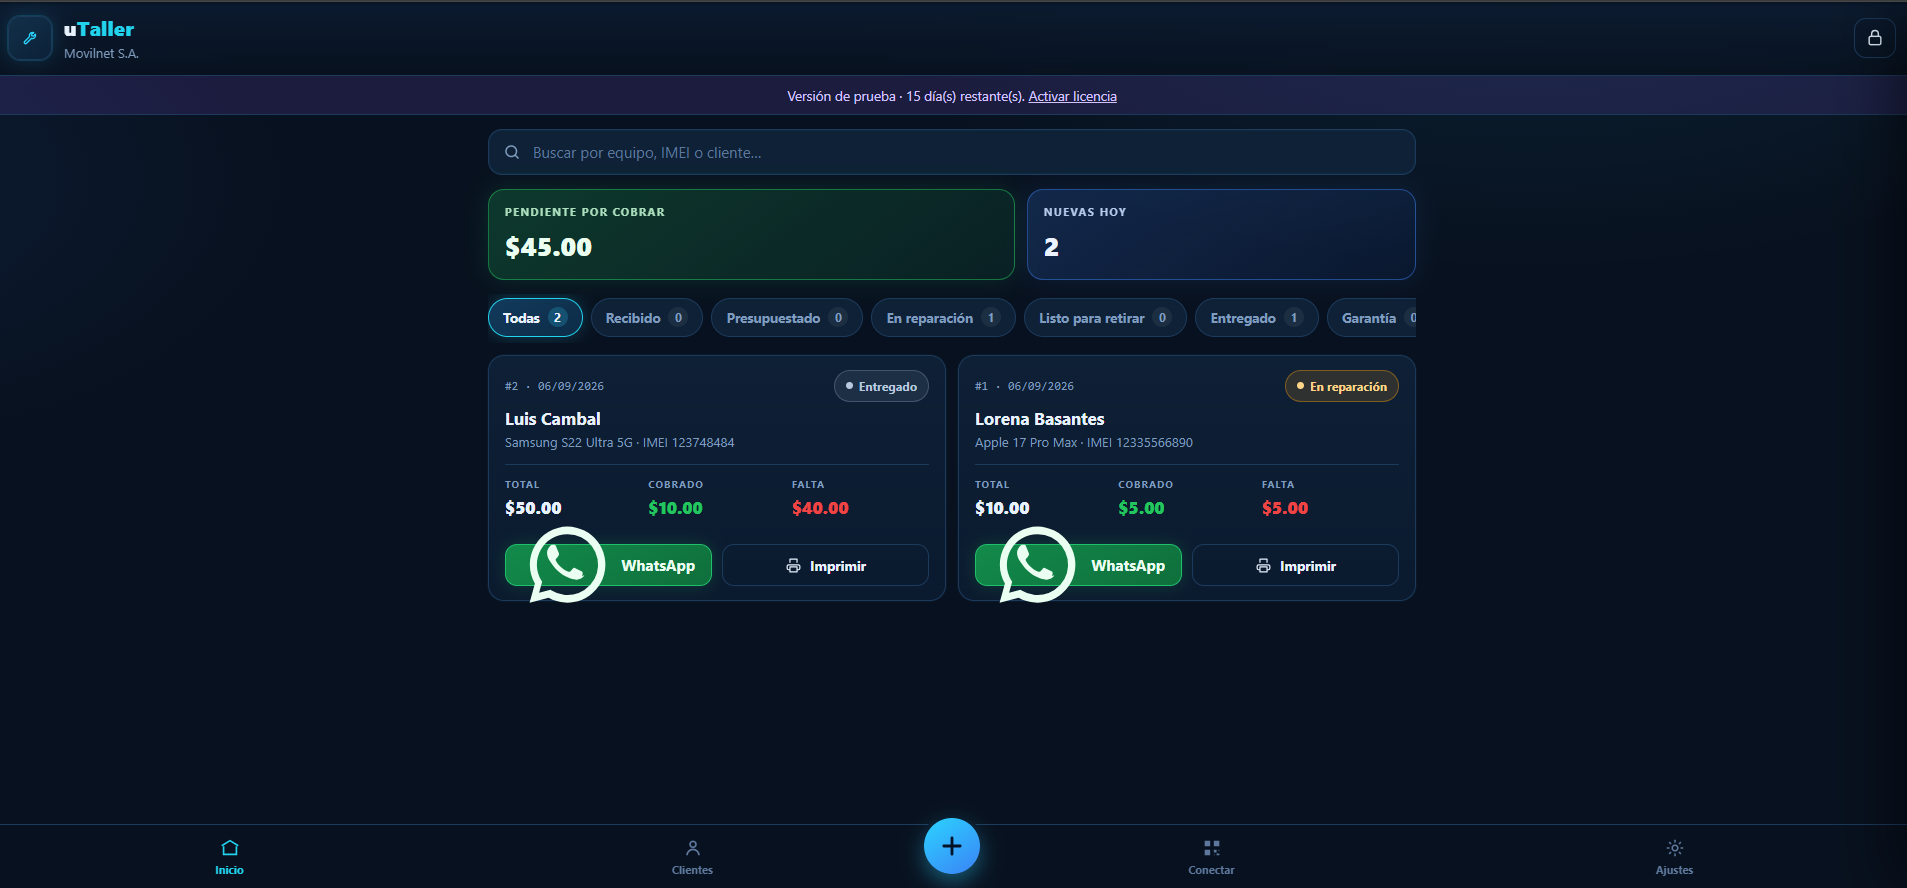The width and height of the screenshot is (1907, 888).
Task: Click printer icon on Lorena Basantes card
Action: 1263,566
